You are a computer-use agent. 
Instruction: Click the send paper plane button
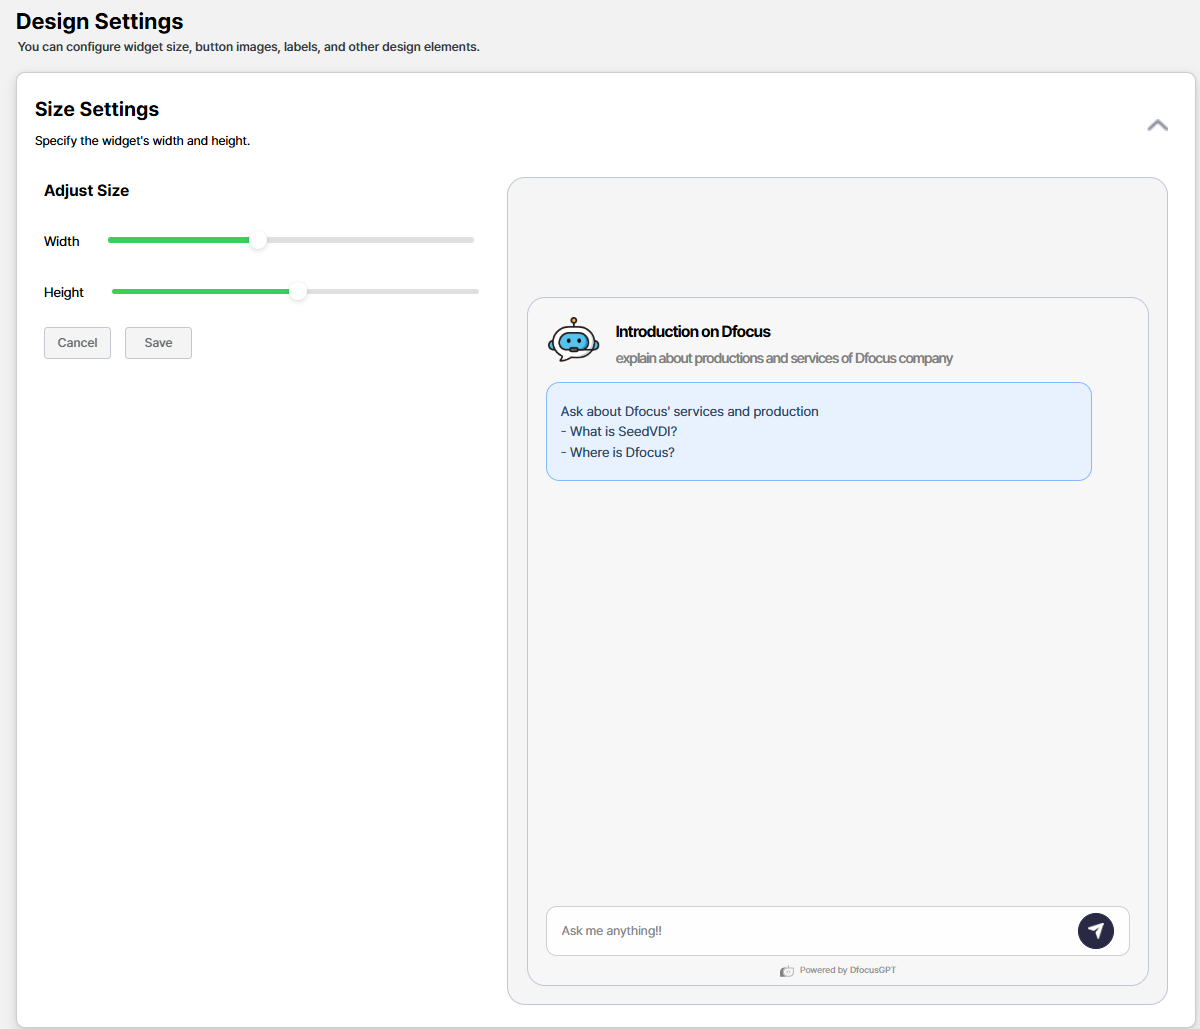1095,931
